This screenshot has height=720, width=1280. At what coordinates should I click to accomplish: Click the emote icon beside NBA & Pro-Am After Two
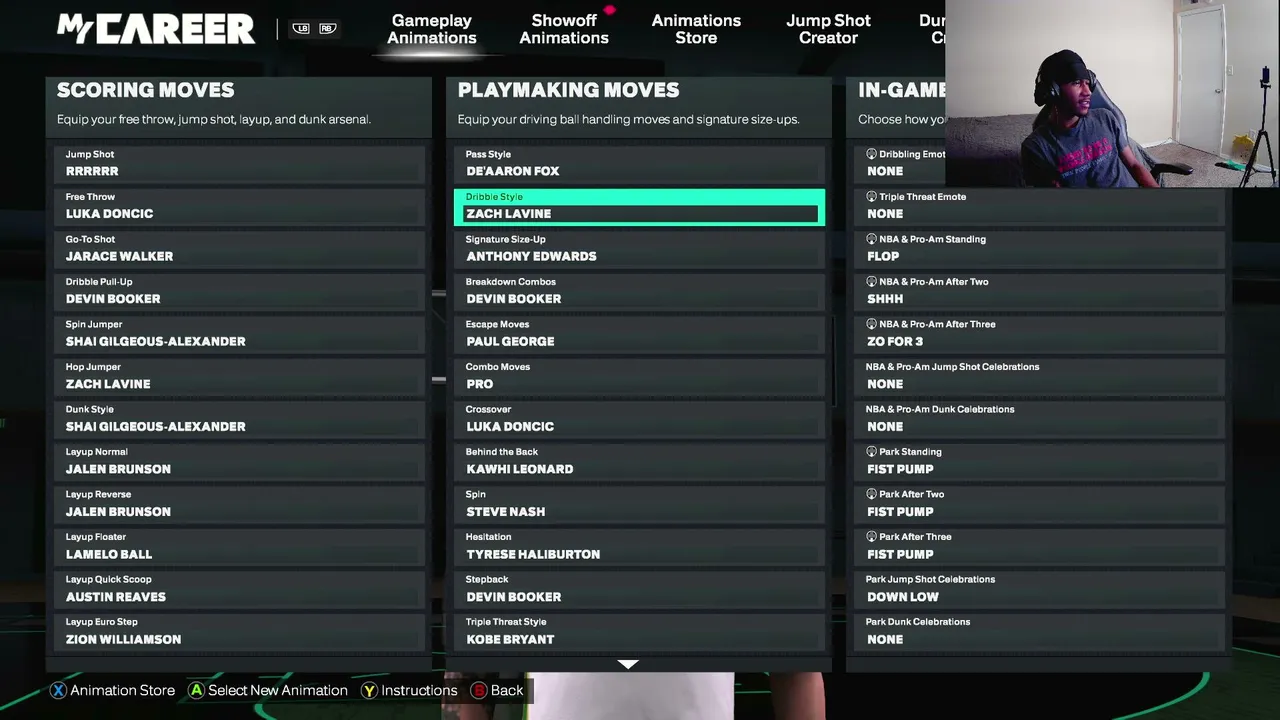tap(871, 282)
